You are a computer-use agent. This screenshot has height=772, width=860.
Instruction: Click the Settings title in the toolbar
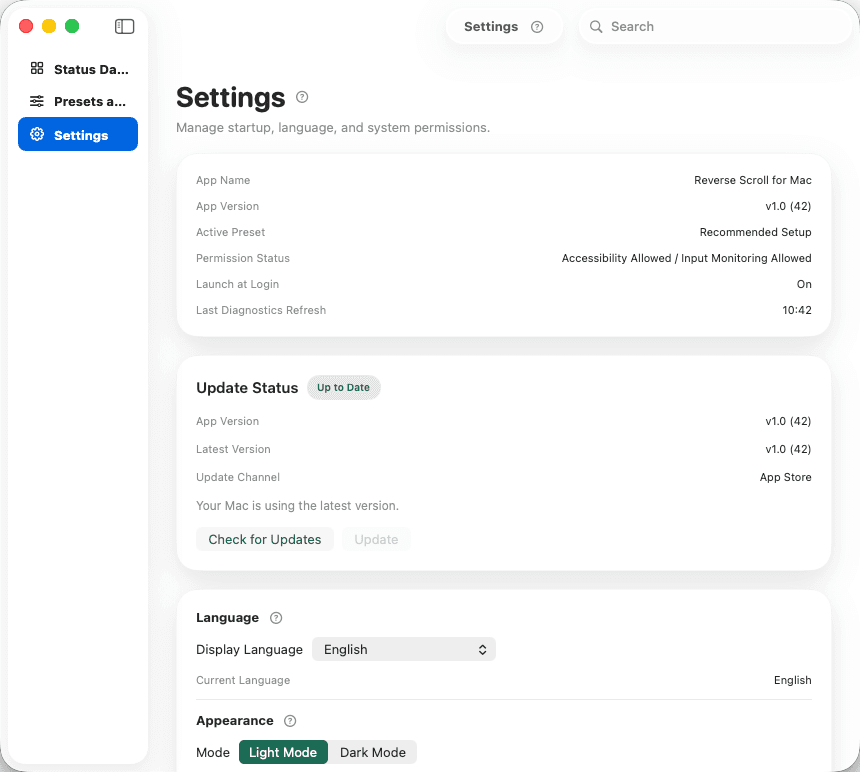tap(491, 26)
